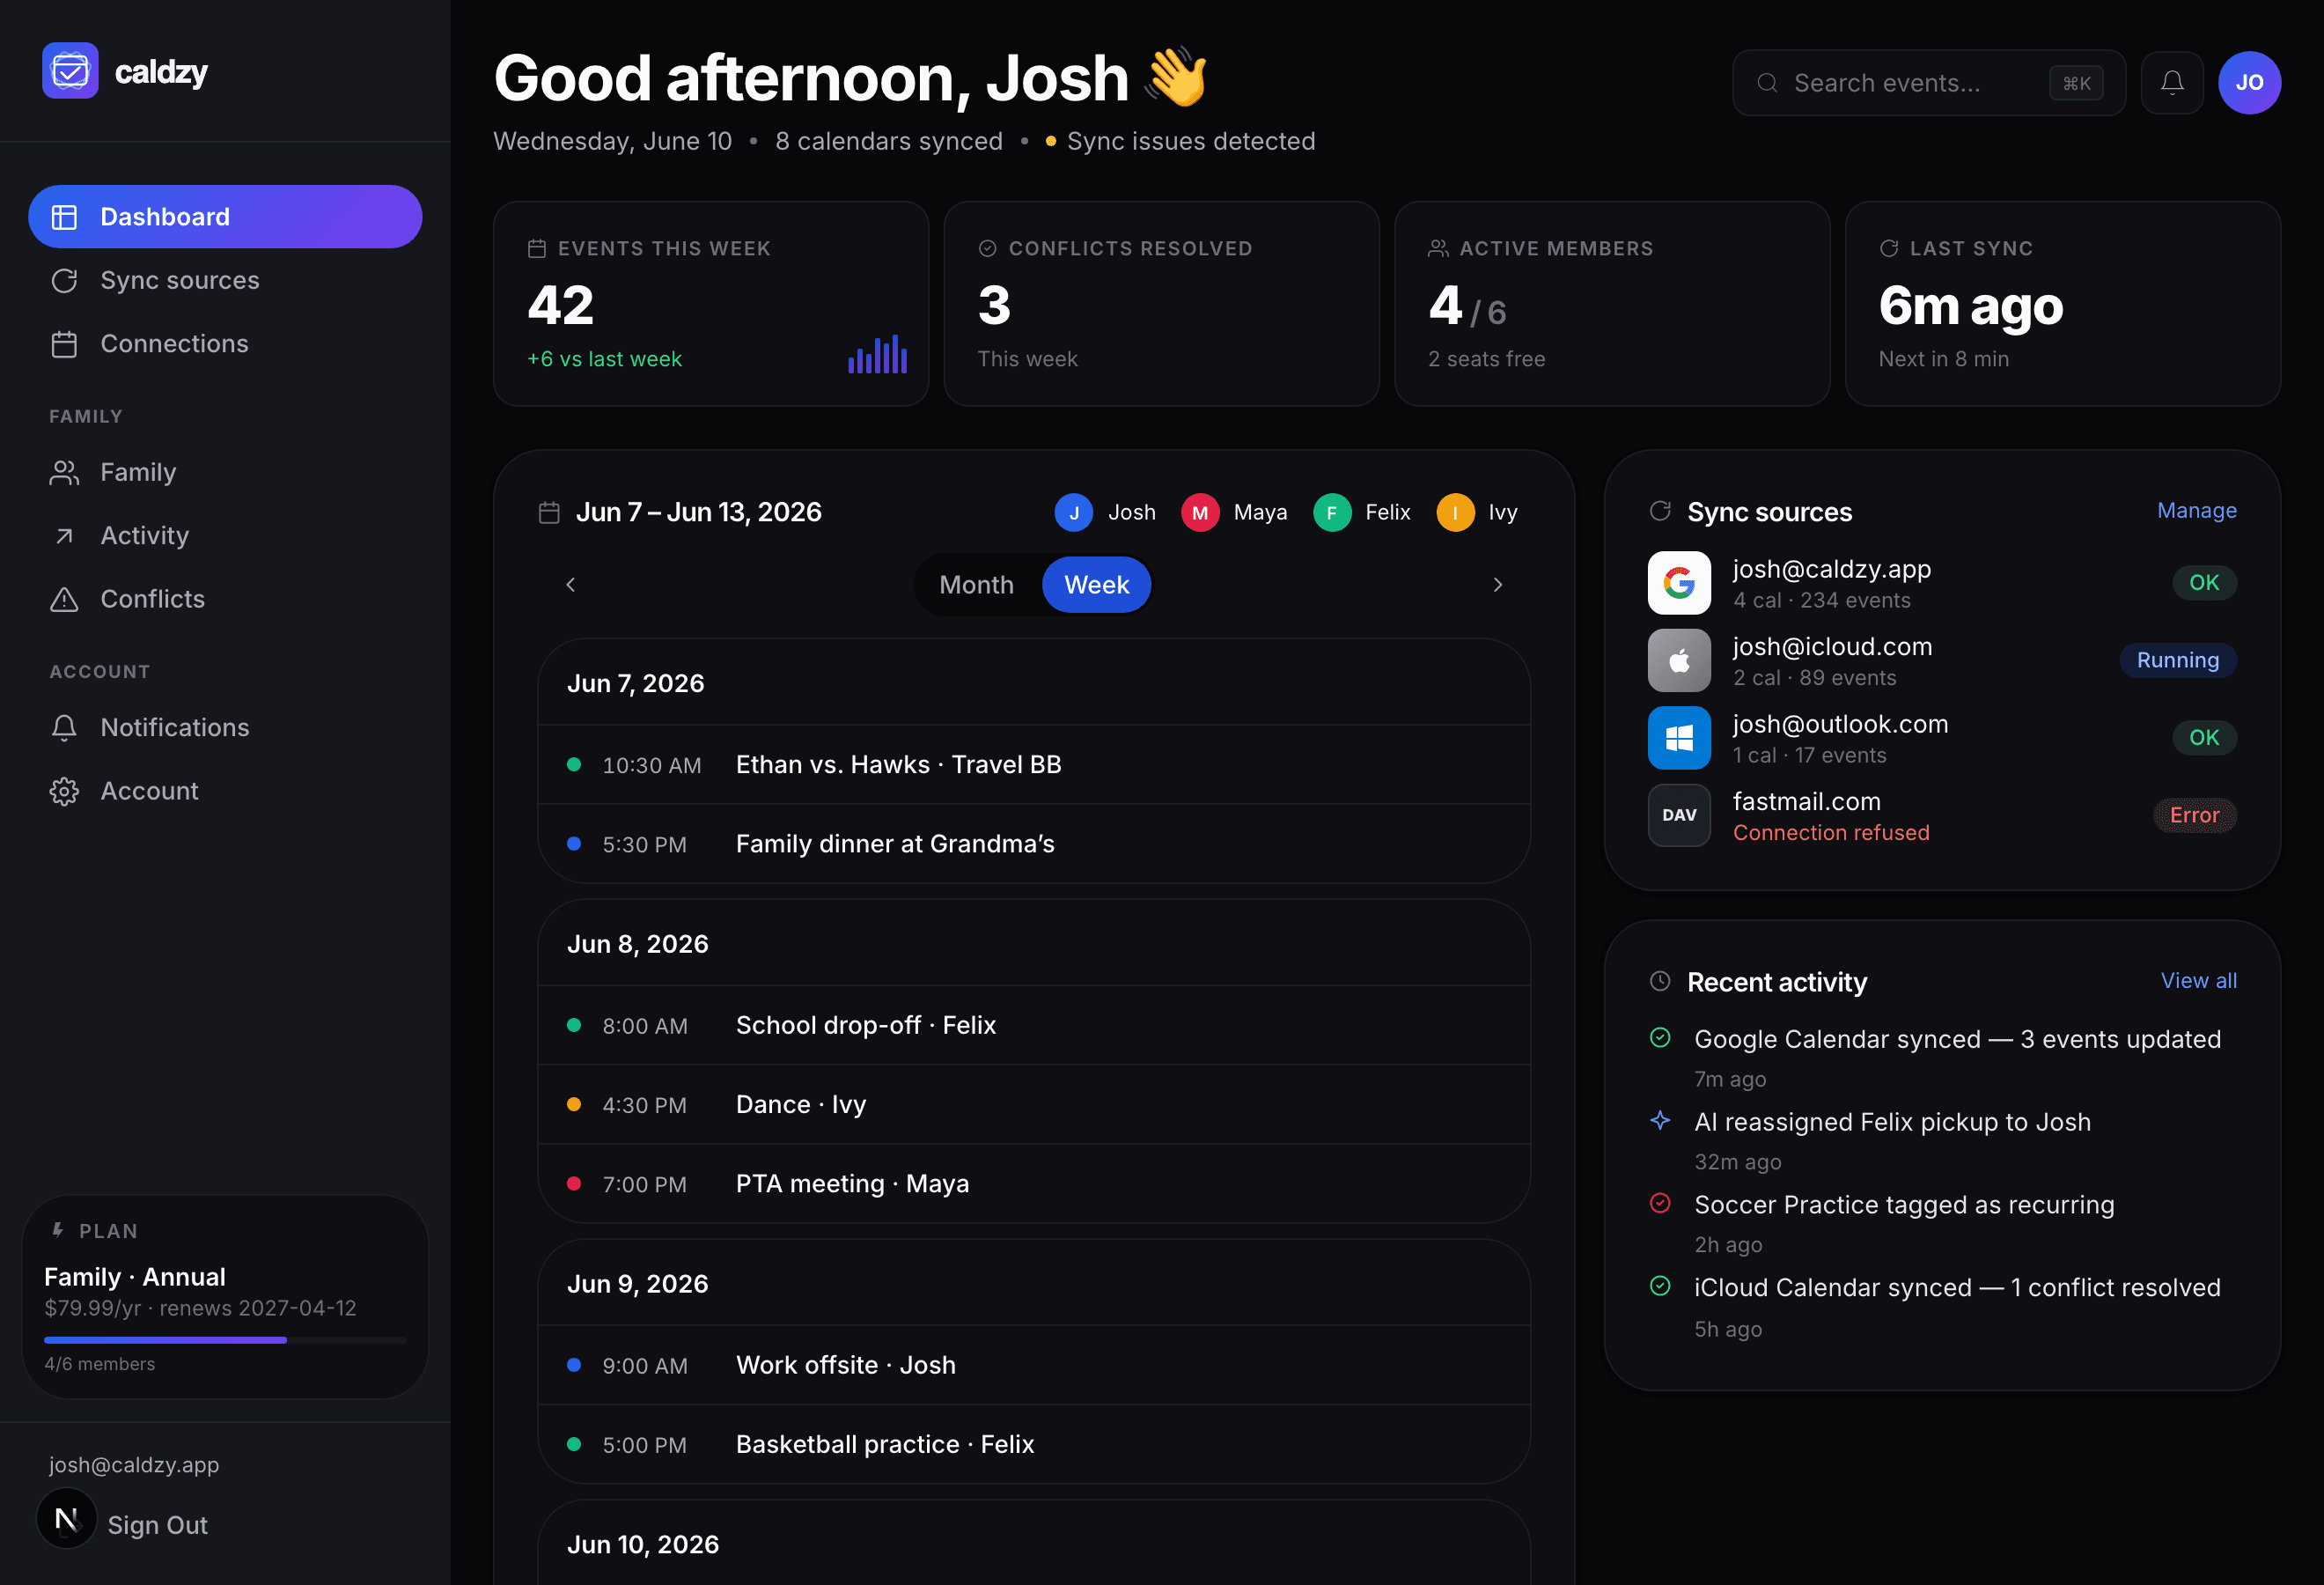
Task: Click the Google icon for josh@caldzy.app
Action: (1679, 583)
